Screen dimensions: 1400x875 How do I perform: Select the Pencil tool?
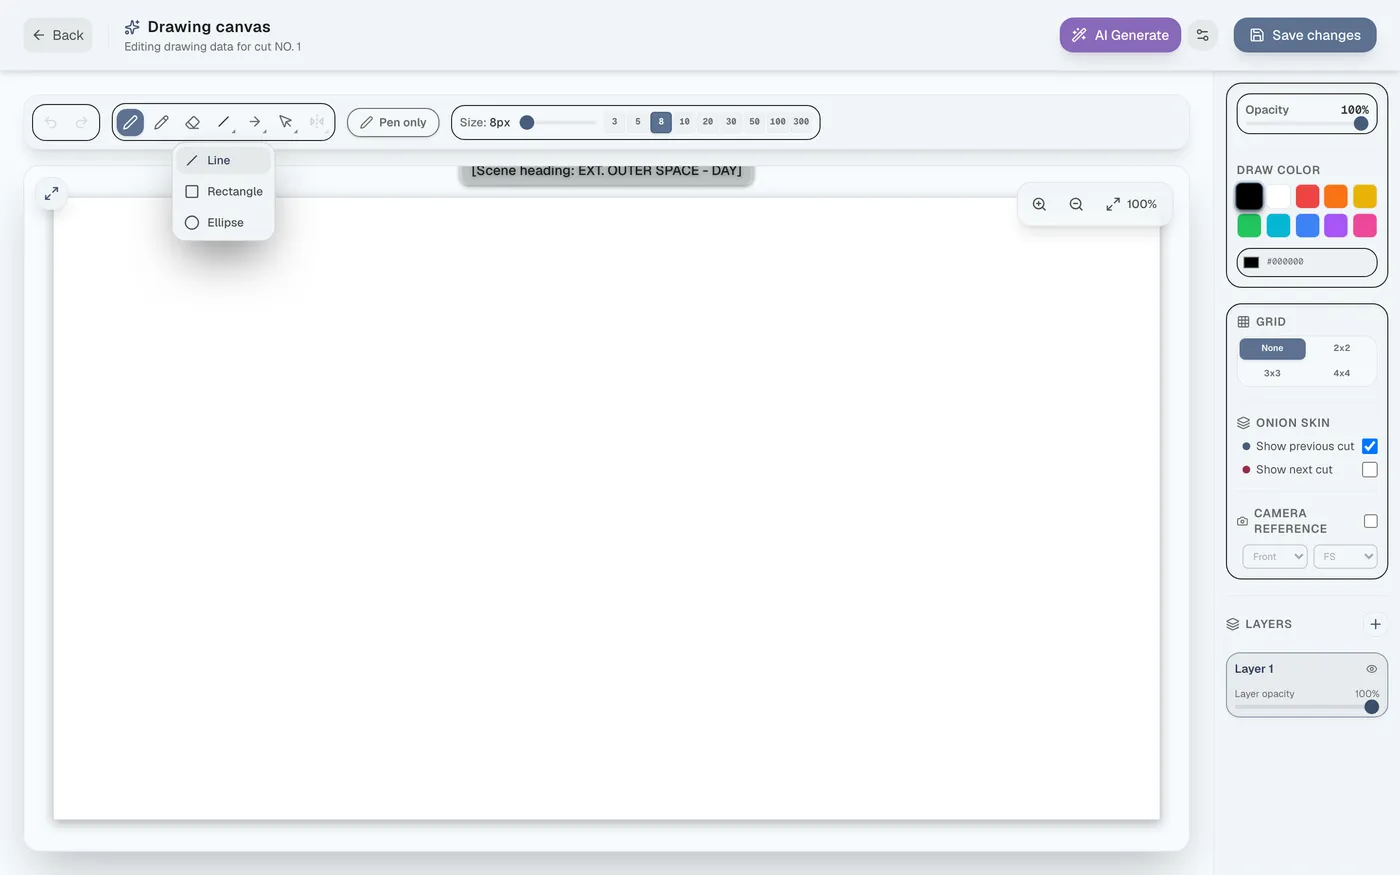[x=161, y=122]
